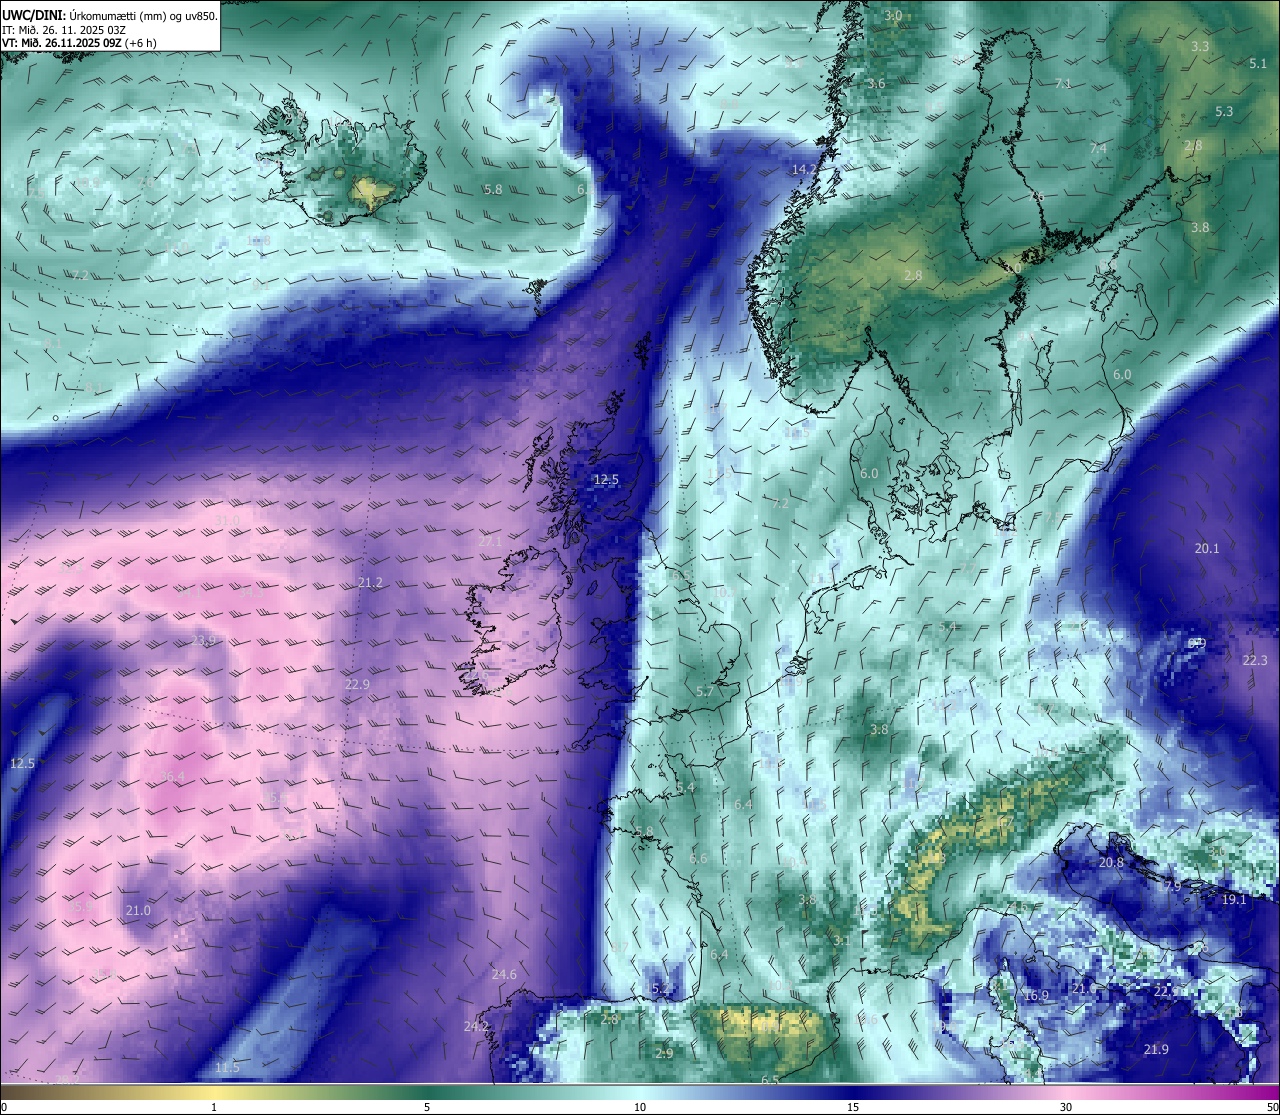Click the 7.4 value label
Image resolution: width=1280 pixels, height=1115 pixels.
pyautogui.click(x=1098, y=149)
